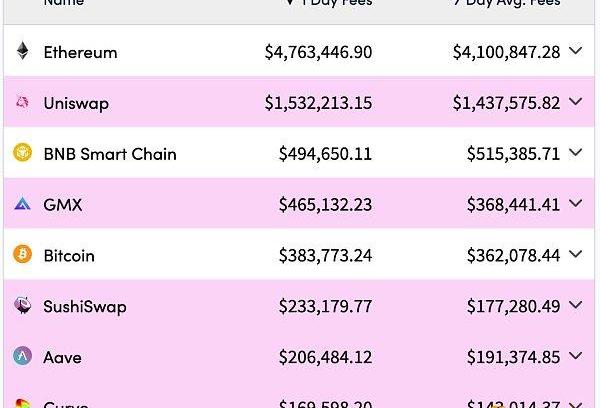
Task: Open the SushiSwap name link
Action: pos(85,306)
